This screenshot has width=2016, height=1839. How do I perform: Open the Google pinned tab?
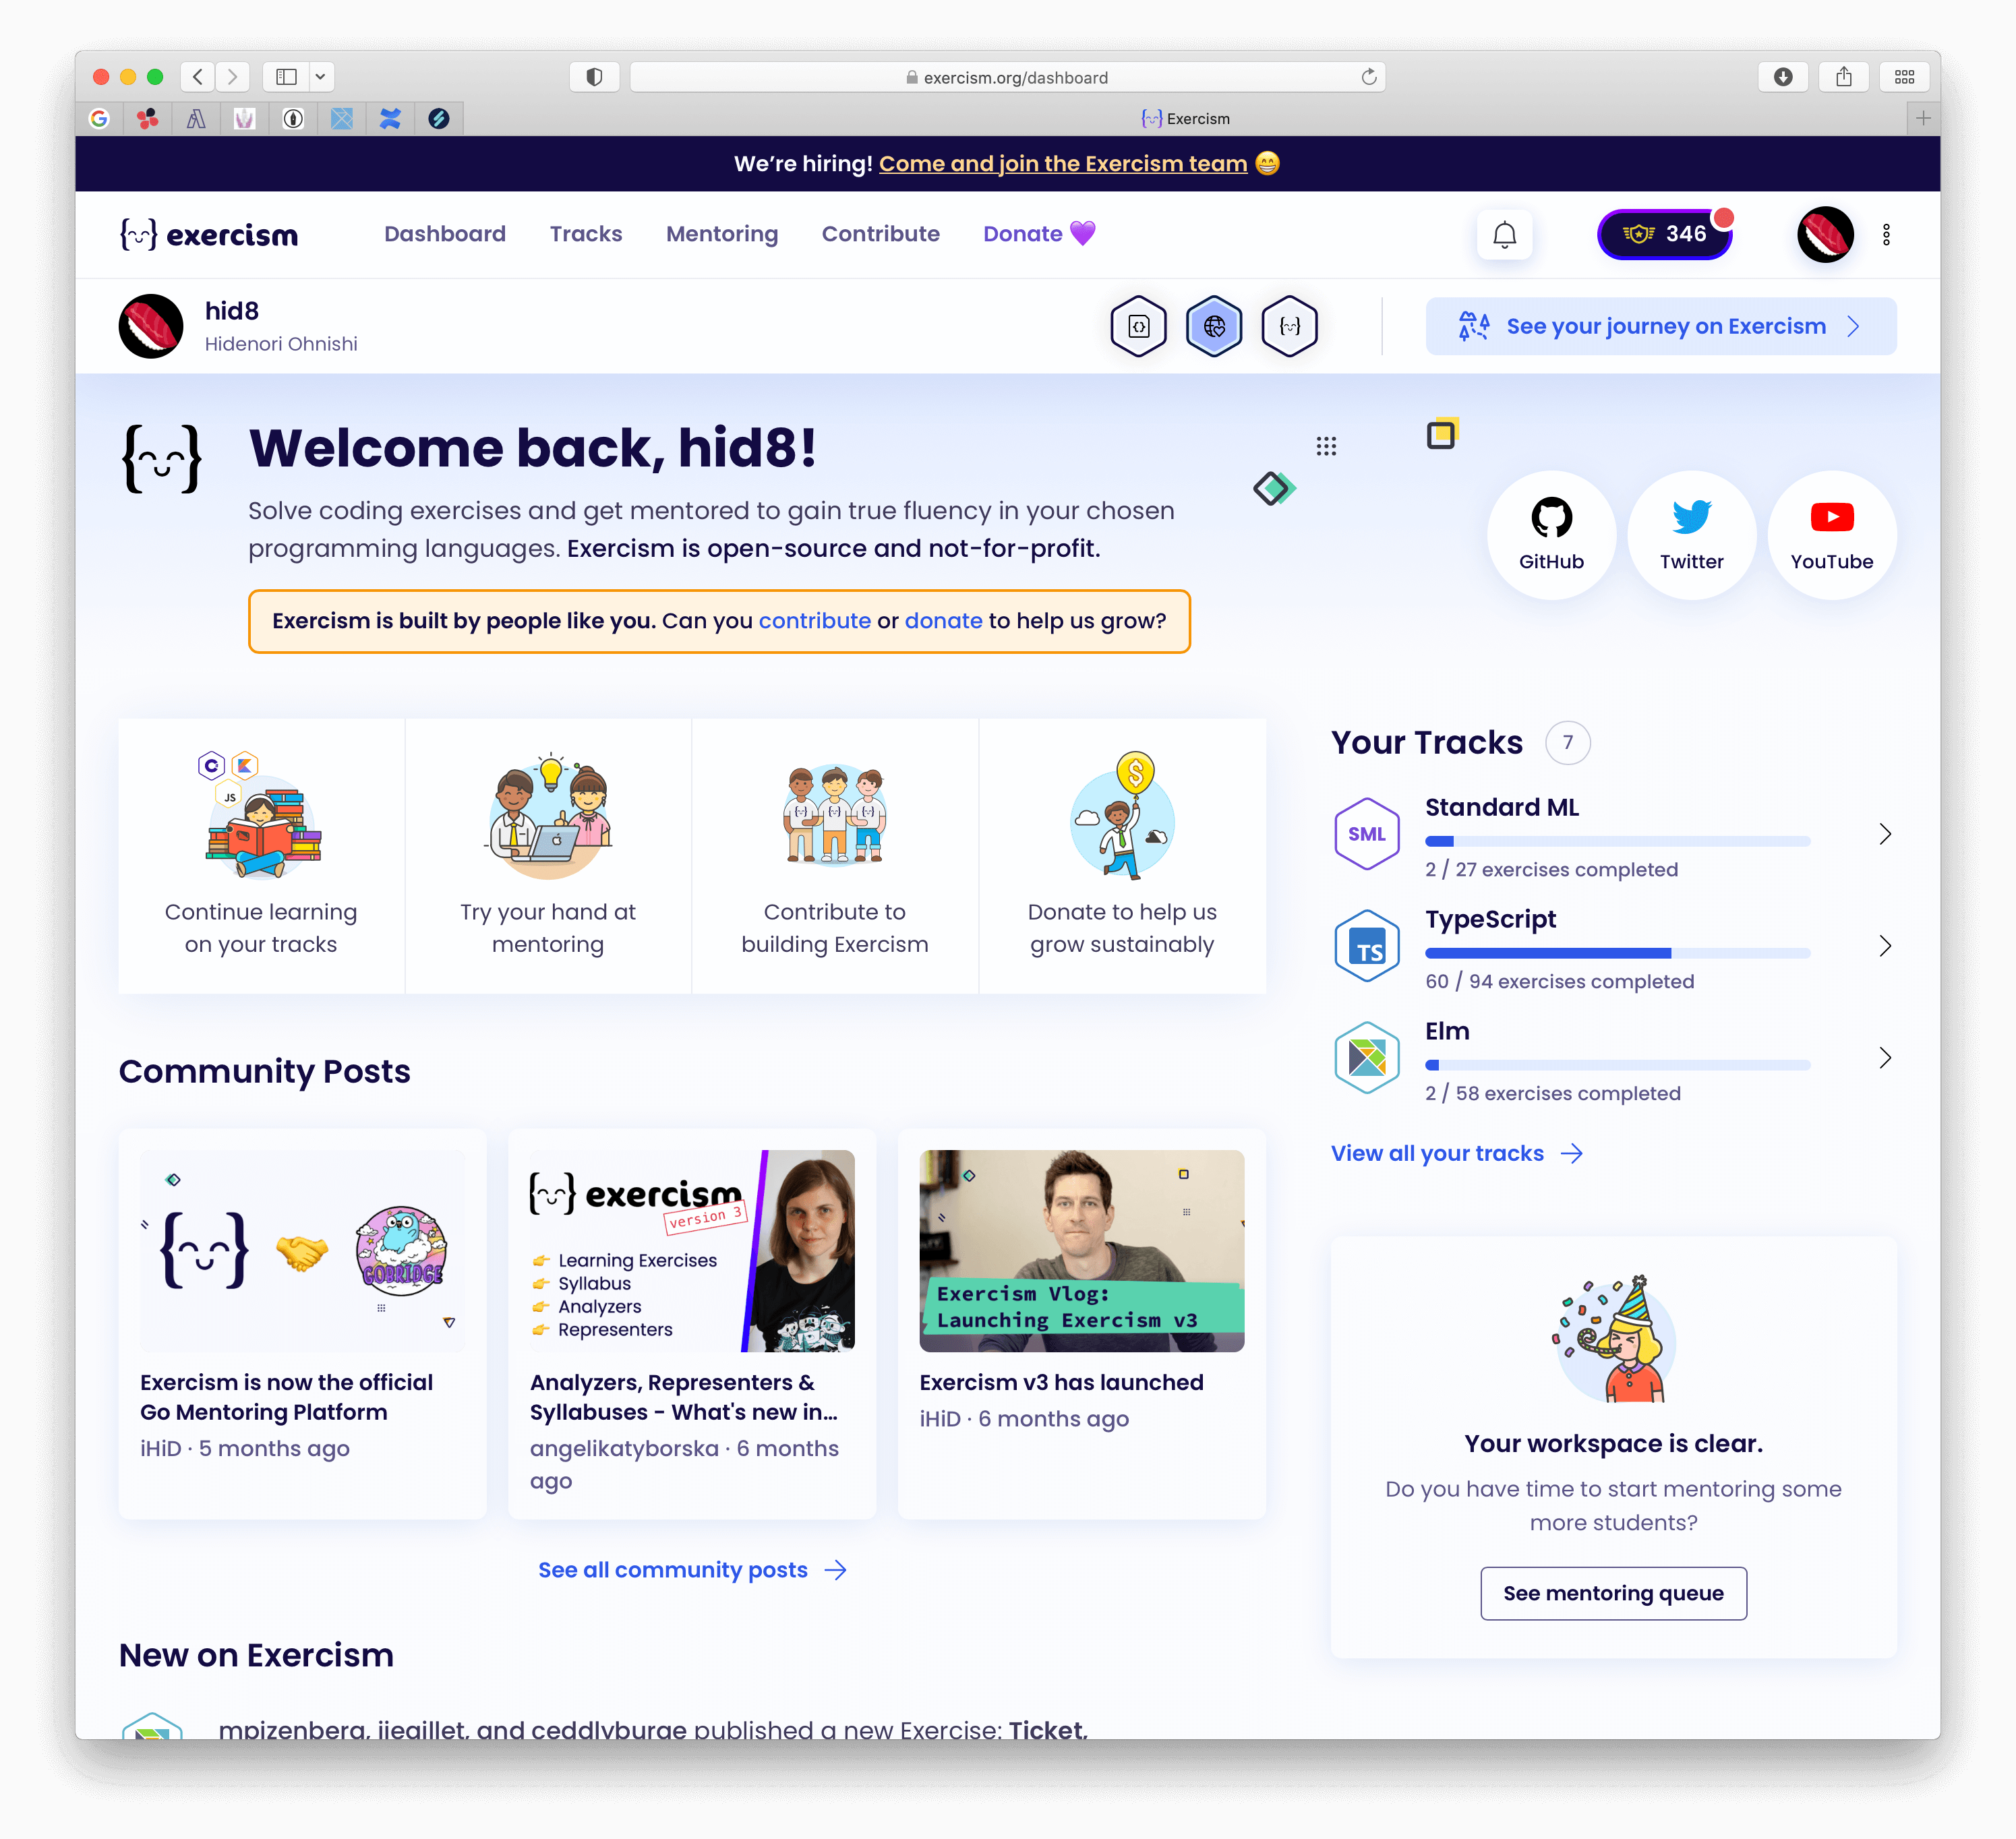[99, 119]
